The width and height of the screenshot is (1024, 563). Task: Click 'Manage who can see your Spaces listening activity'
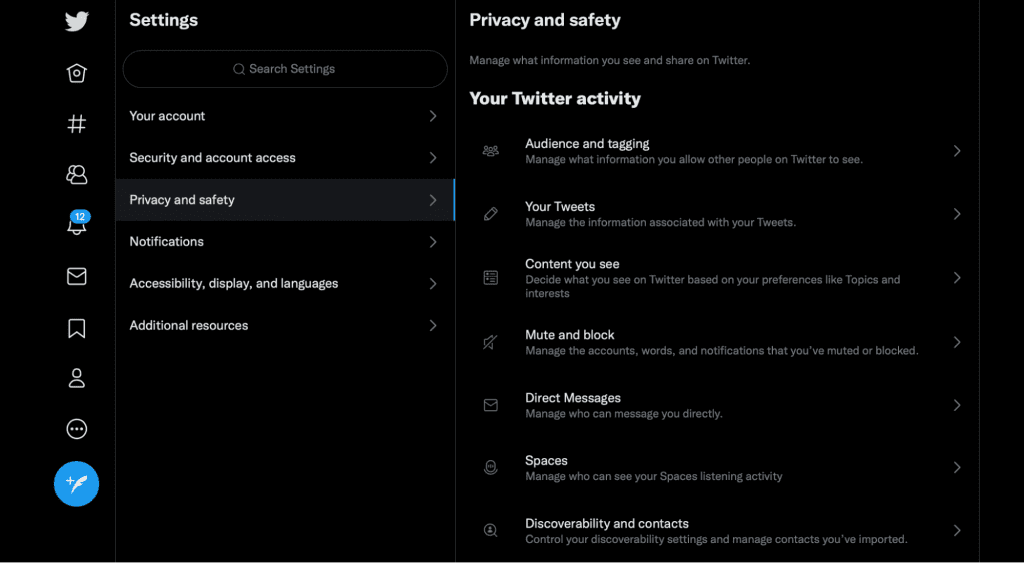(654, 477)
